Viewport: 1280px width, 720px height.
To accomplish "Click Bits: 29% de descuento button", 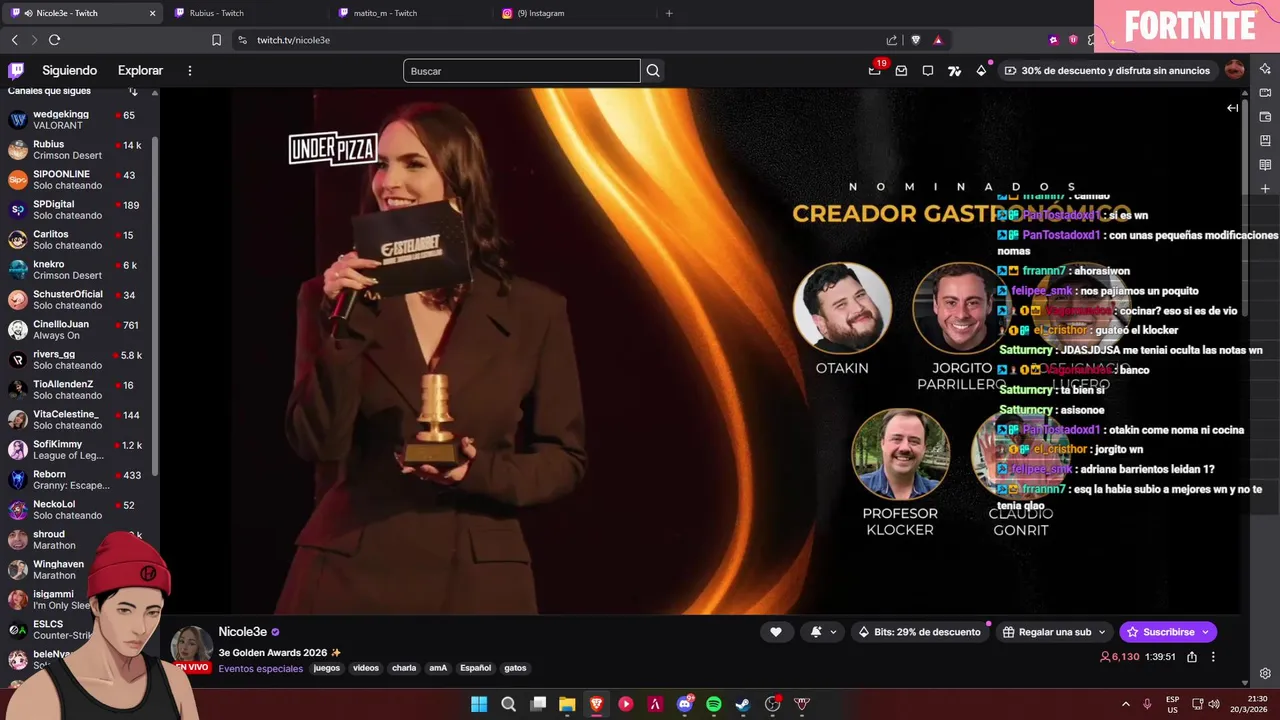I will pyautogui.click(x=919, y=632).
